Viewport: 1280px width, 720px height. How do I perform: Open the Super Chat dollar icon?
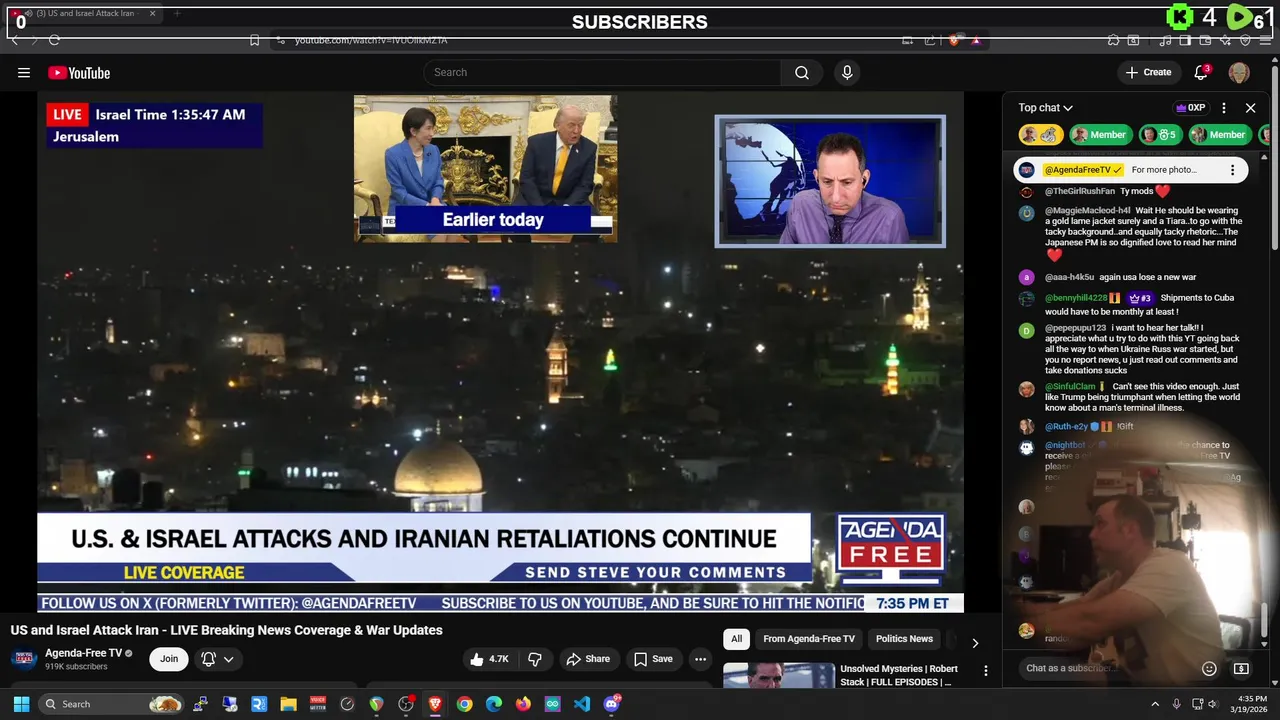pos(1241,668)
